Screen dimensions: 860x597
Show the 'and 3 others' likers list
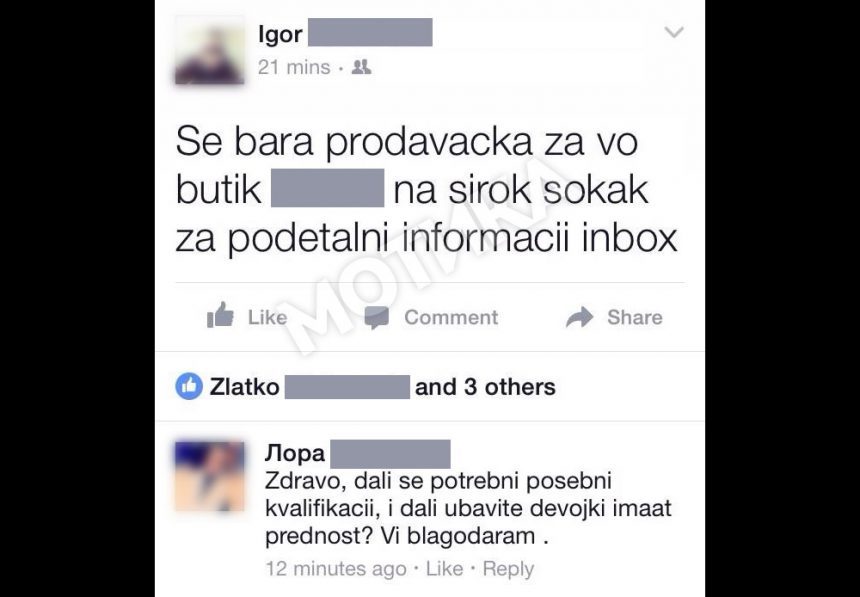[x=485, y=387]
